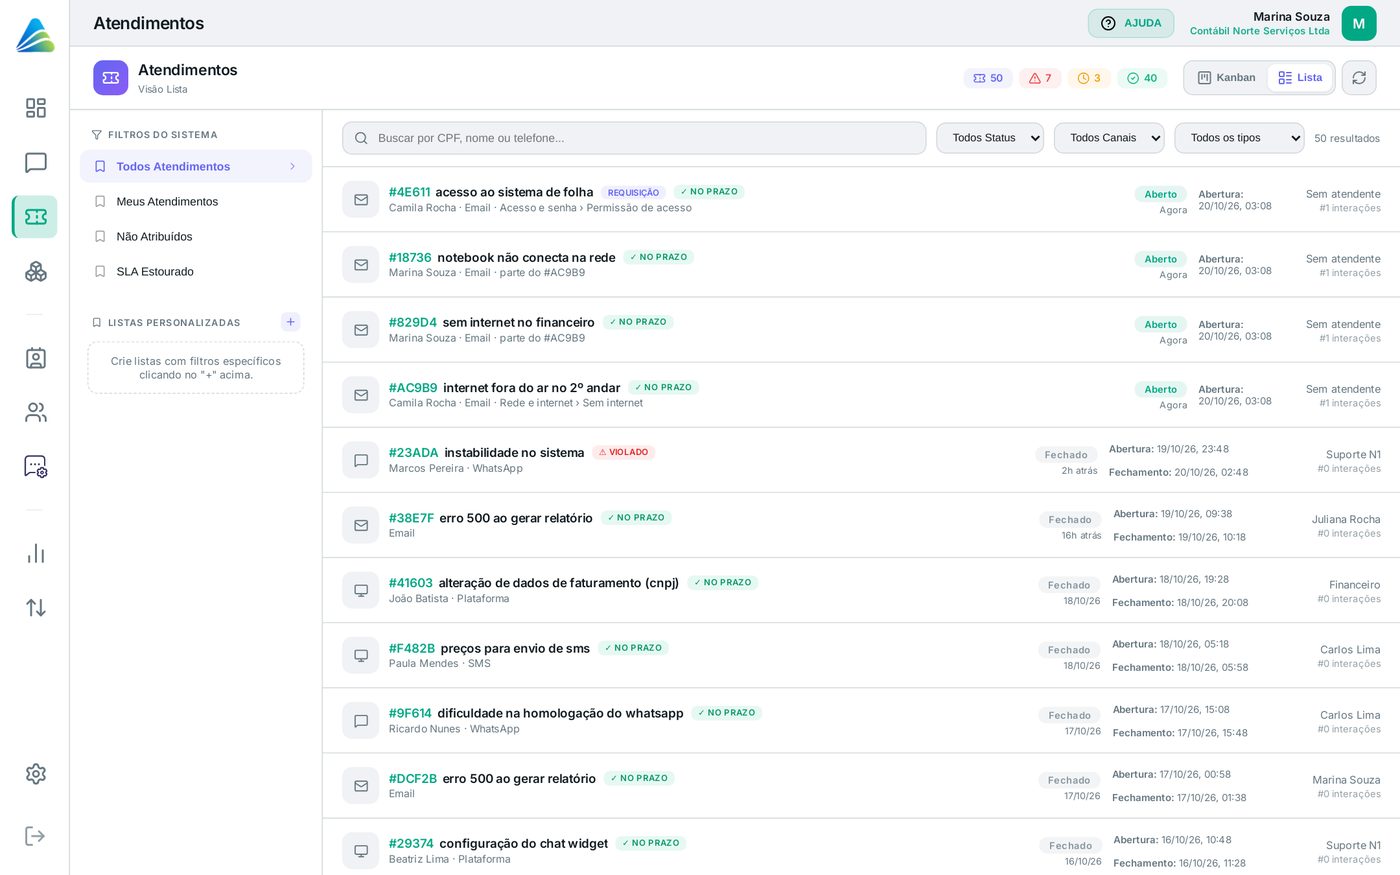Image resolution: width=1400 pixels, height=875 pixels.
Task: Click the user avatar M
Action: pos(1359,24)
